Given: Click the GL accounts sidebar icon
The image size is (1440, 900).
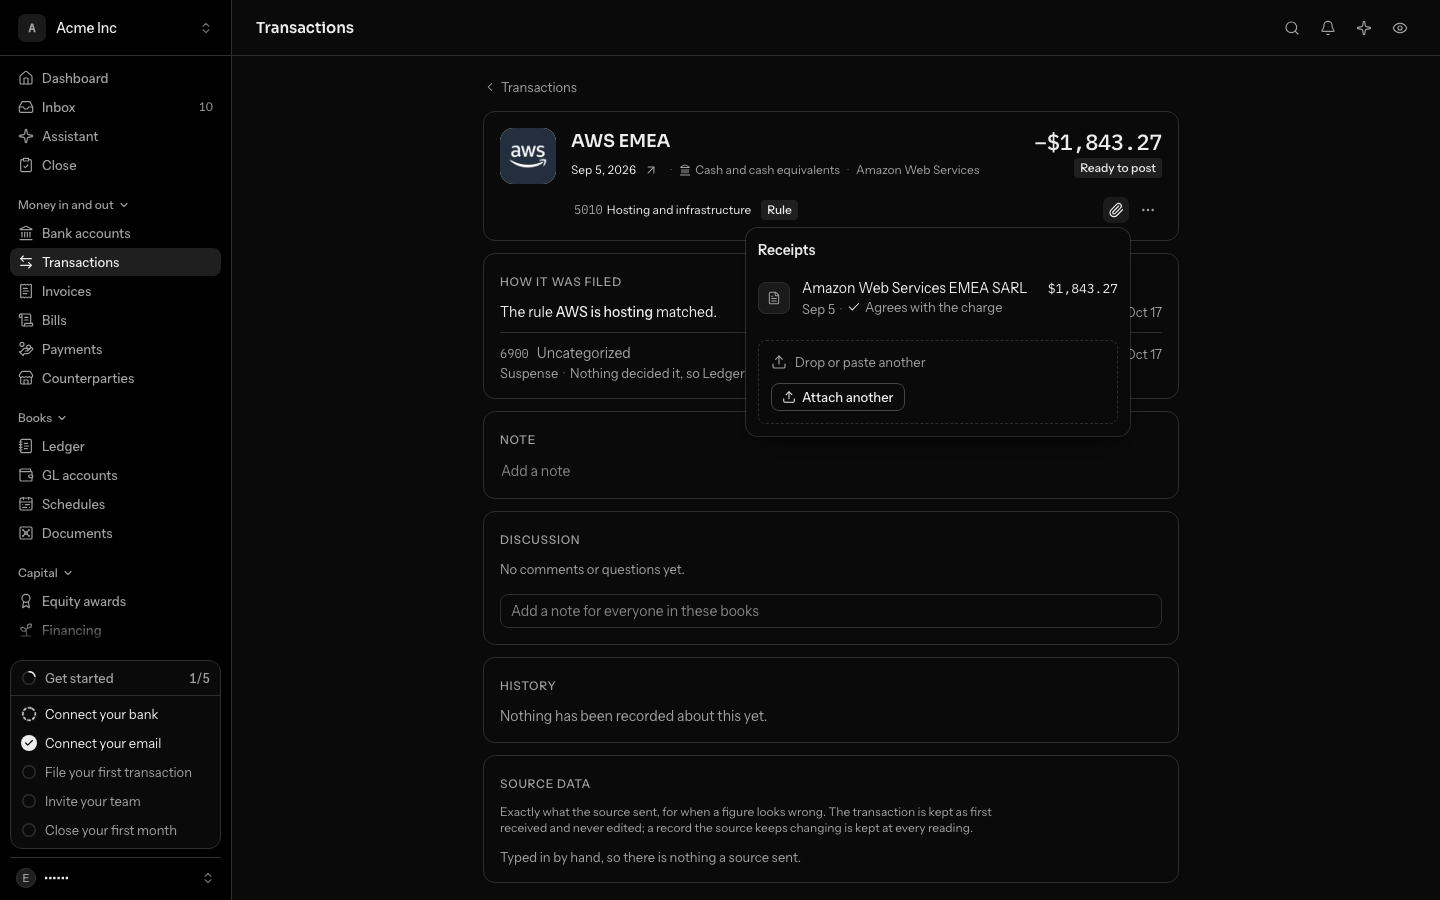Looking at the screenshot, I should pyautogui.click(x=26, y=475).
